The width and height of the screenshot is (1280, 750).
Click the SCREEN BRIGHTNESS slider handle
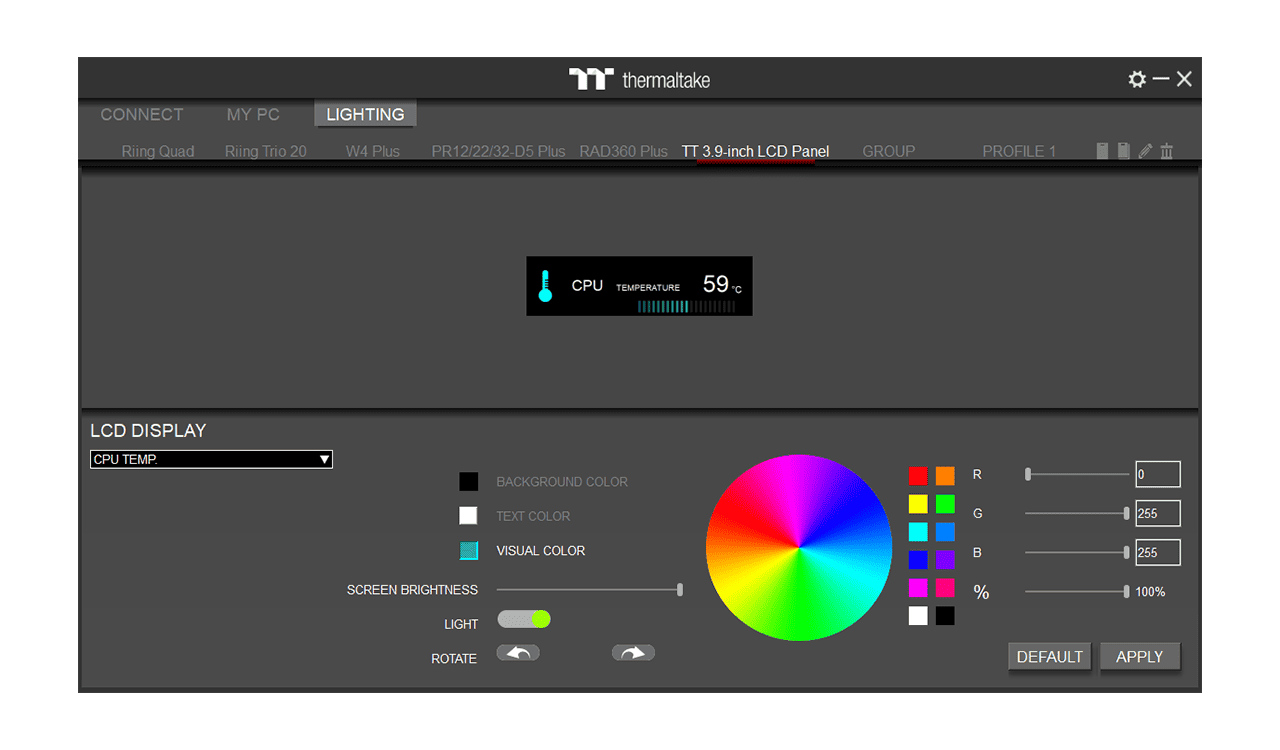click(680, 590)
